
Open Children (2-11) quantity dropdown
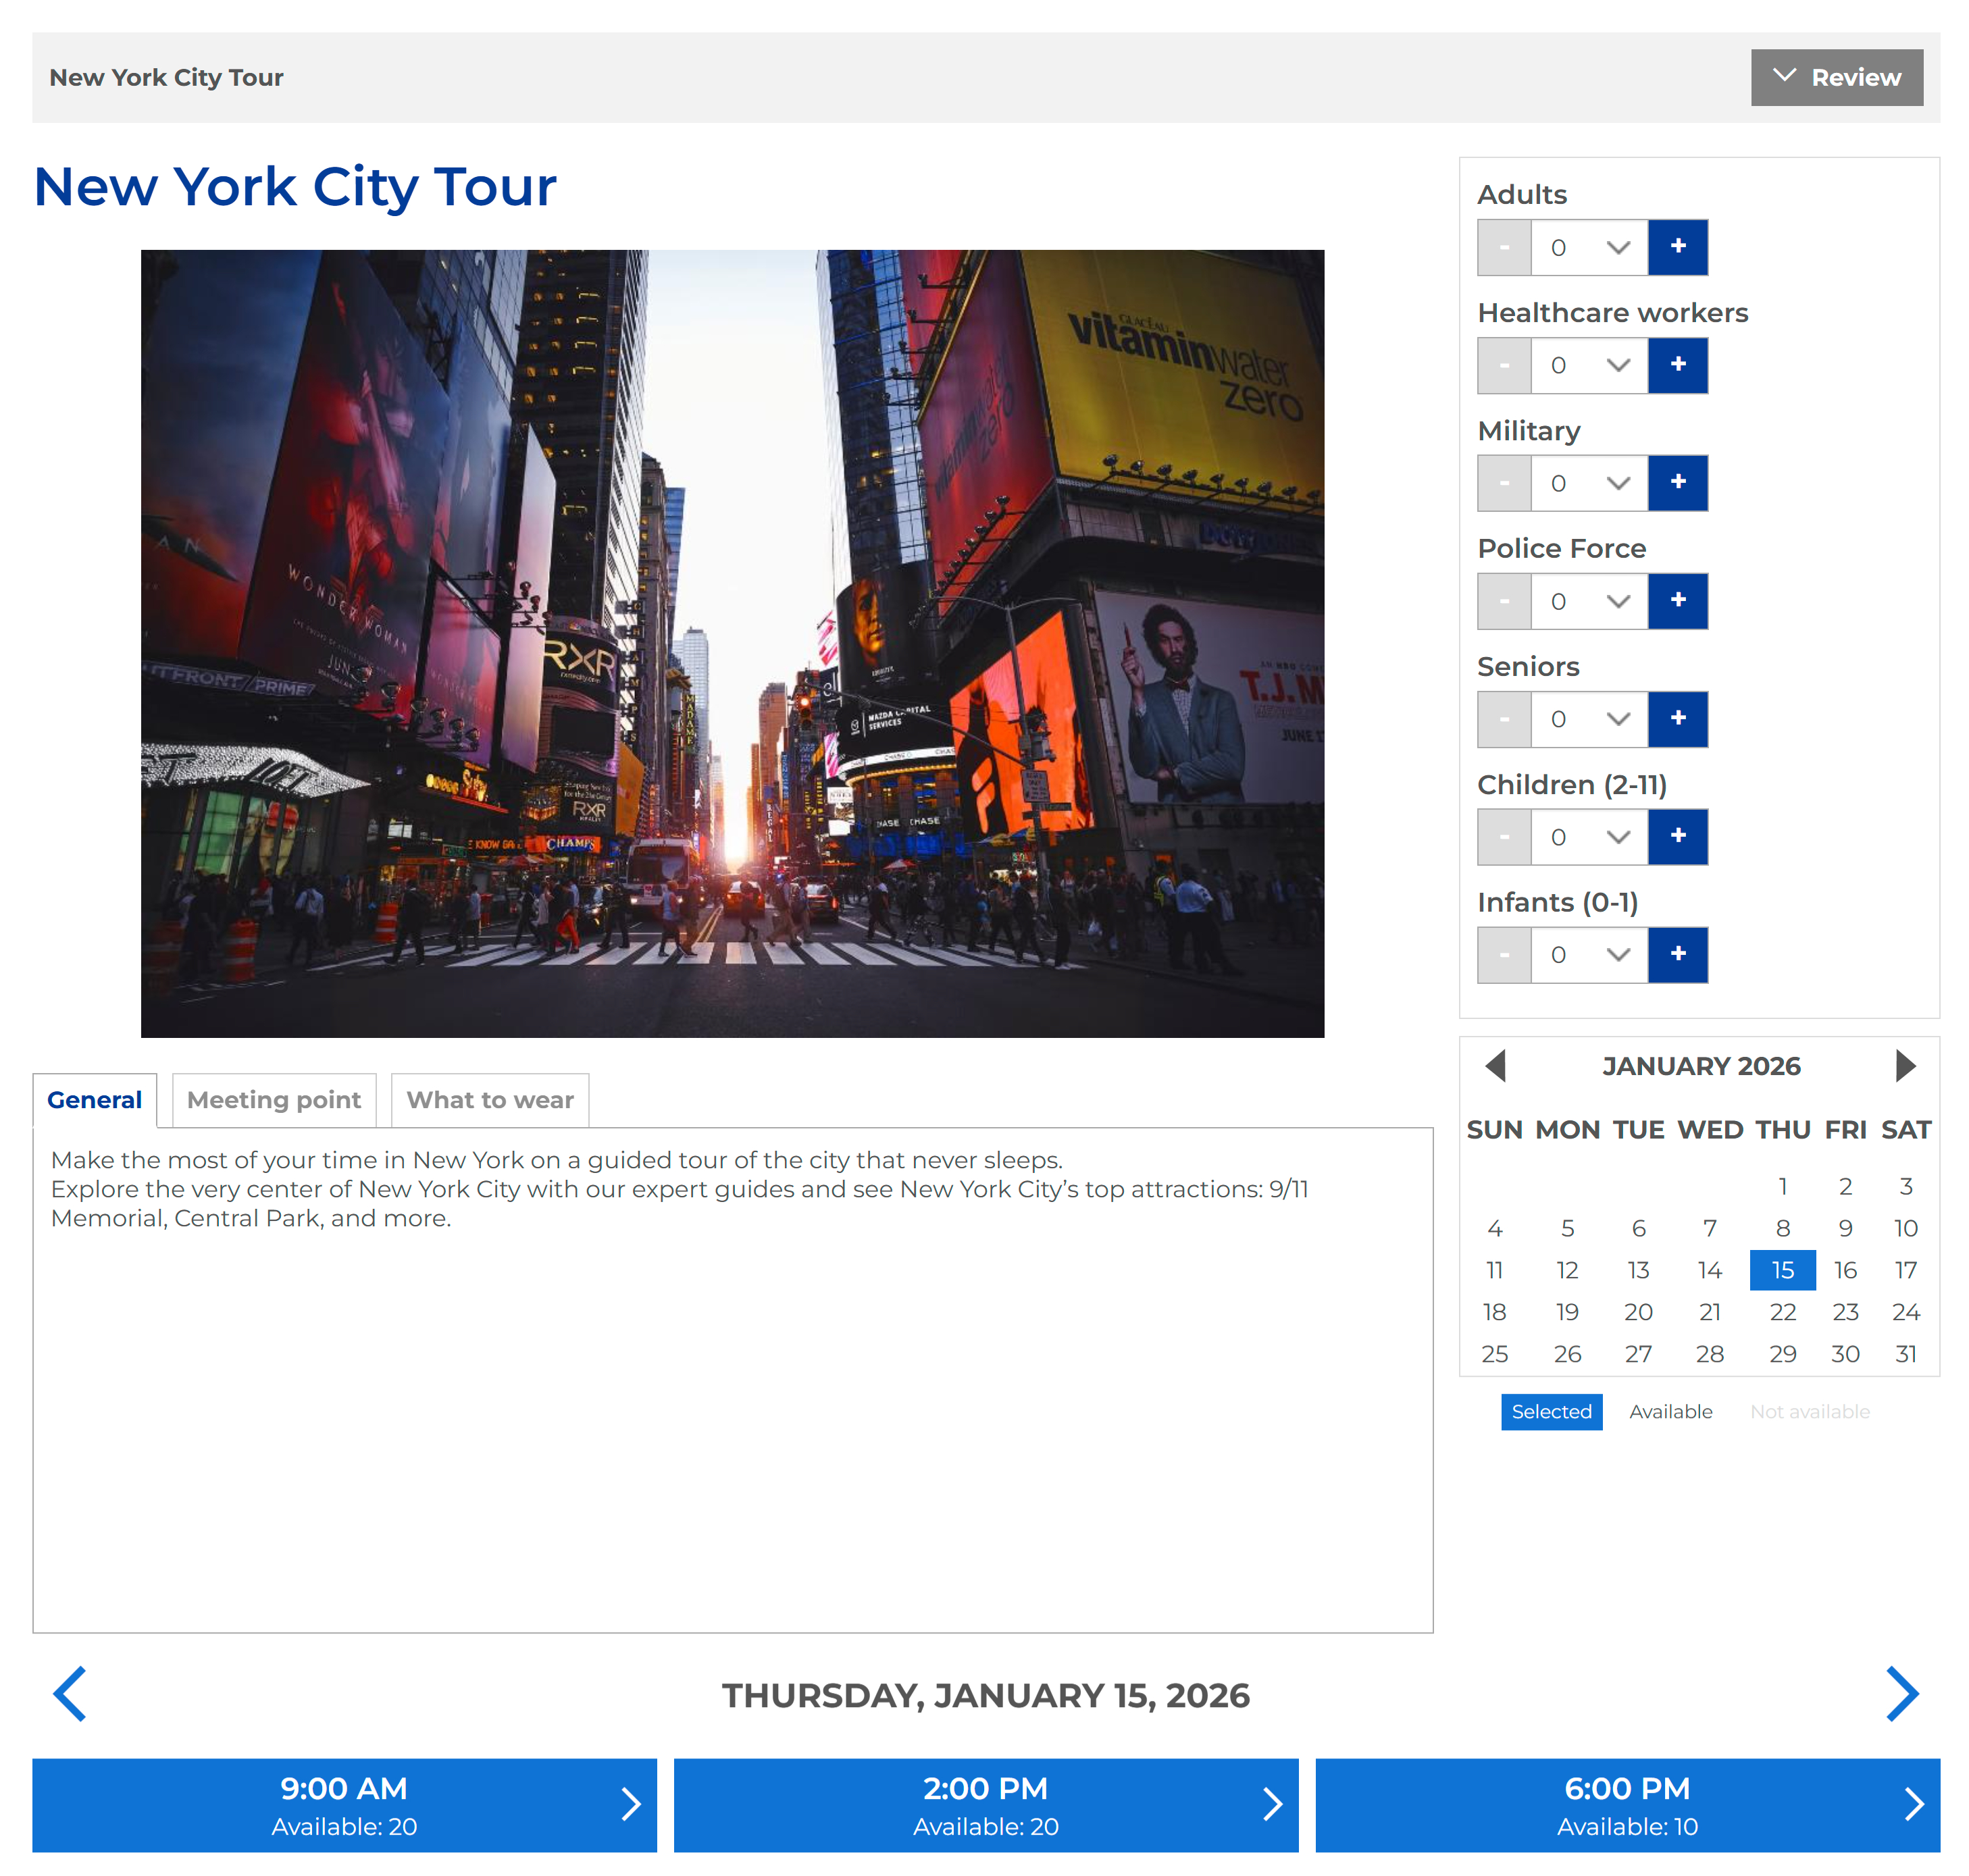click(x=1589, y=837)
